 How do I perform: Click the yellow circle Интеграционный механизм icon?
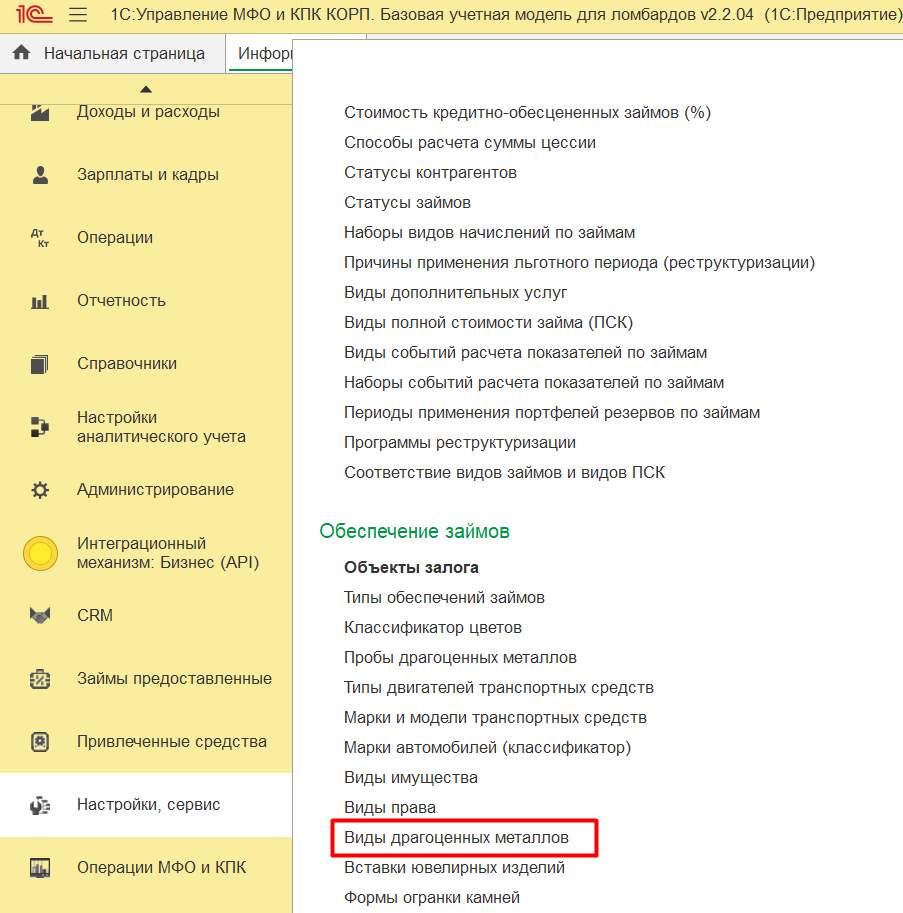tap(40, 553)
